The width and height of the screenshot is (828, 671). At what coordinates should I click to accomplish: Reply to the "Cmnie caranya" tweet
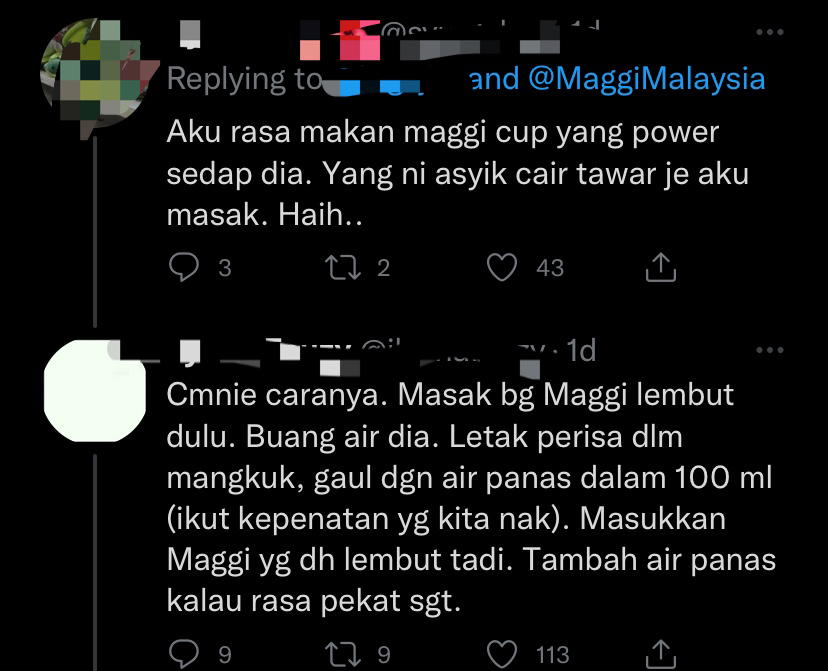point(184,654)
